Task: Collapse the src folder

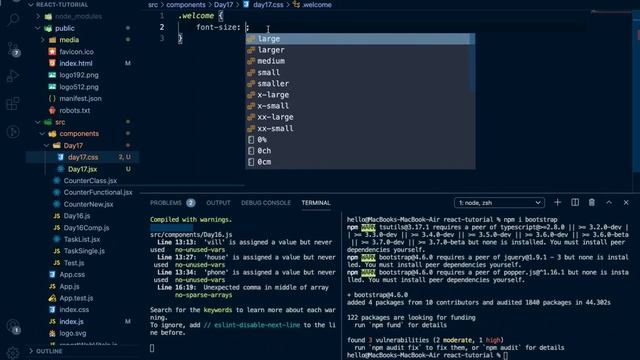Action: click(x=38, y=122)
